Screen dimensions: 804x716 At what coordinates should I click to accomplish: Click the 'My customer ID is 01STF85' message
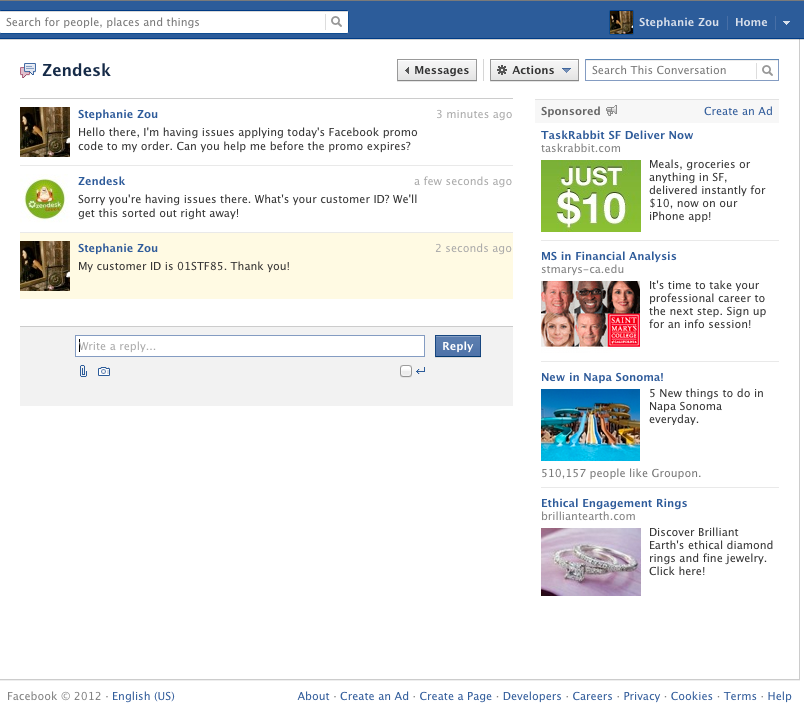184,266
